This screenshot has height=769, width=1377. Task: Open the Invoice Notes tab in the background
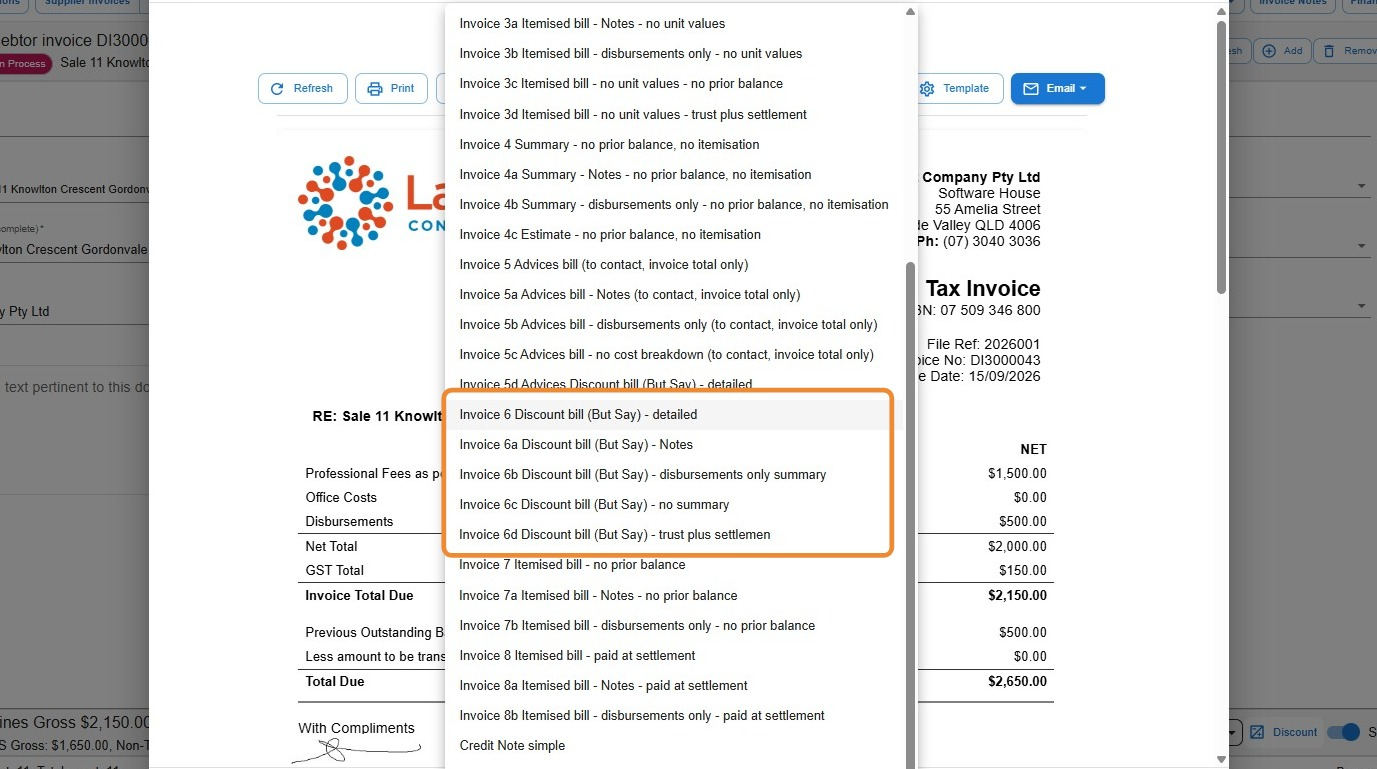[1292, 3]
